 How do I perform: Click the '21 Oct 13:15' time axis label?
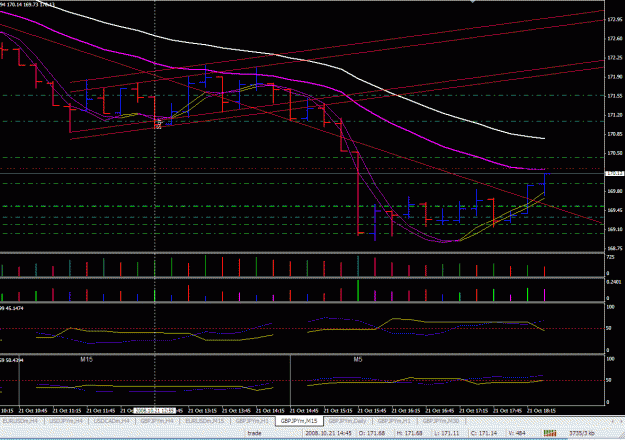coord(202,411)
